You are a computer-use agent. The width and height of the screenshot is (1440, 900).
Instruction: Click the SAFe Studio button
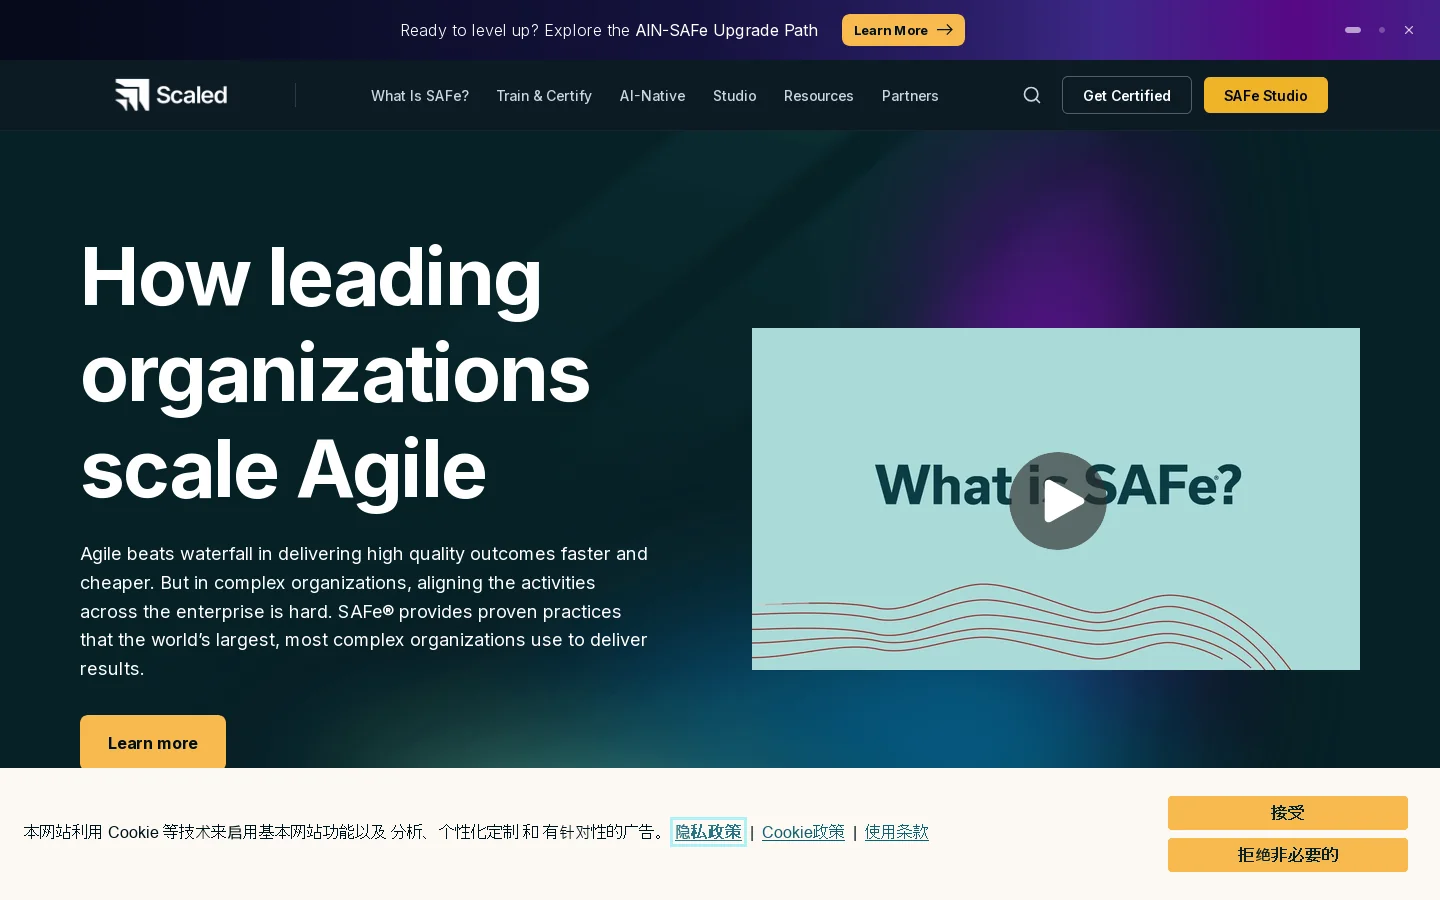(x=1266, y=95)
